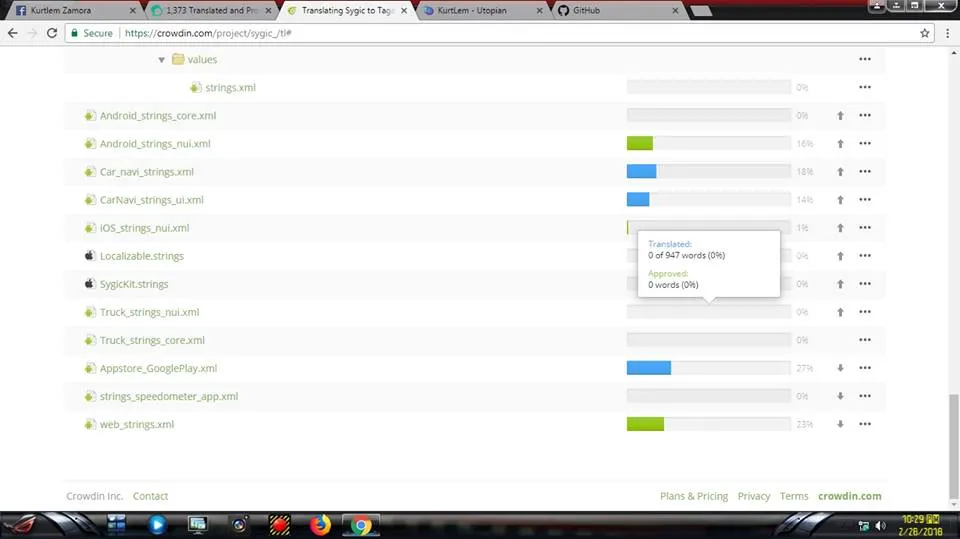Open the crowdin.com footer link
Viewport: 960px width, 539px height.
[850, 496]
